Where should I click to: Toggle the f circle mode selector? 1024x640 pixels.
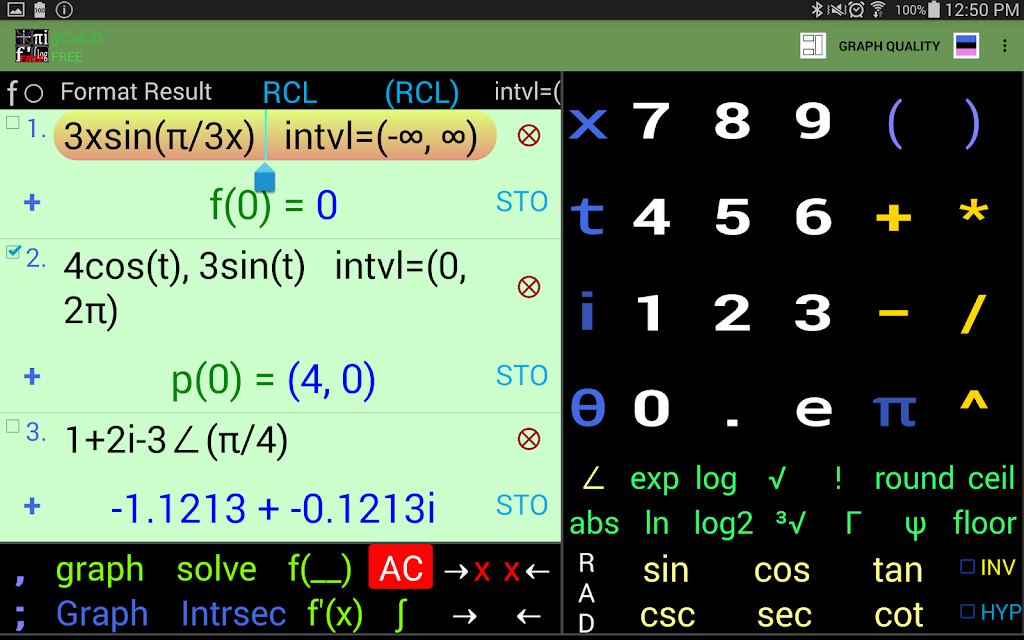tap(25, 93)
